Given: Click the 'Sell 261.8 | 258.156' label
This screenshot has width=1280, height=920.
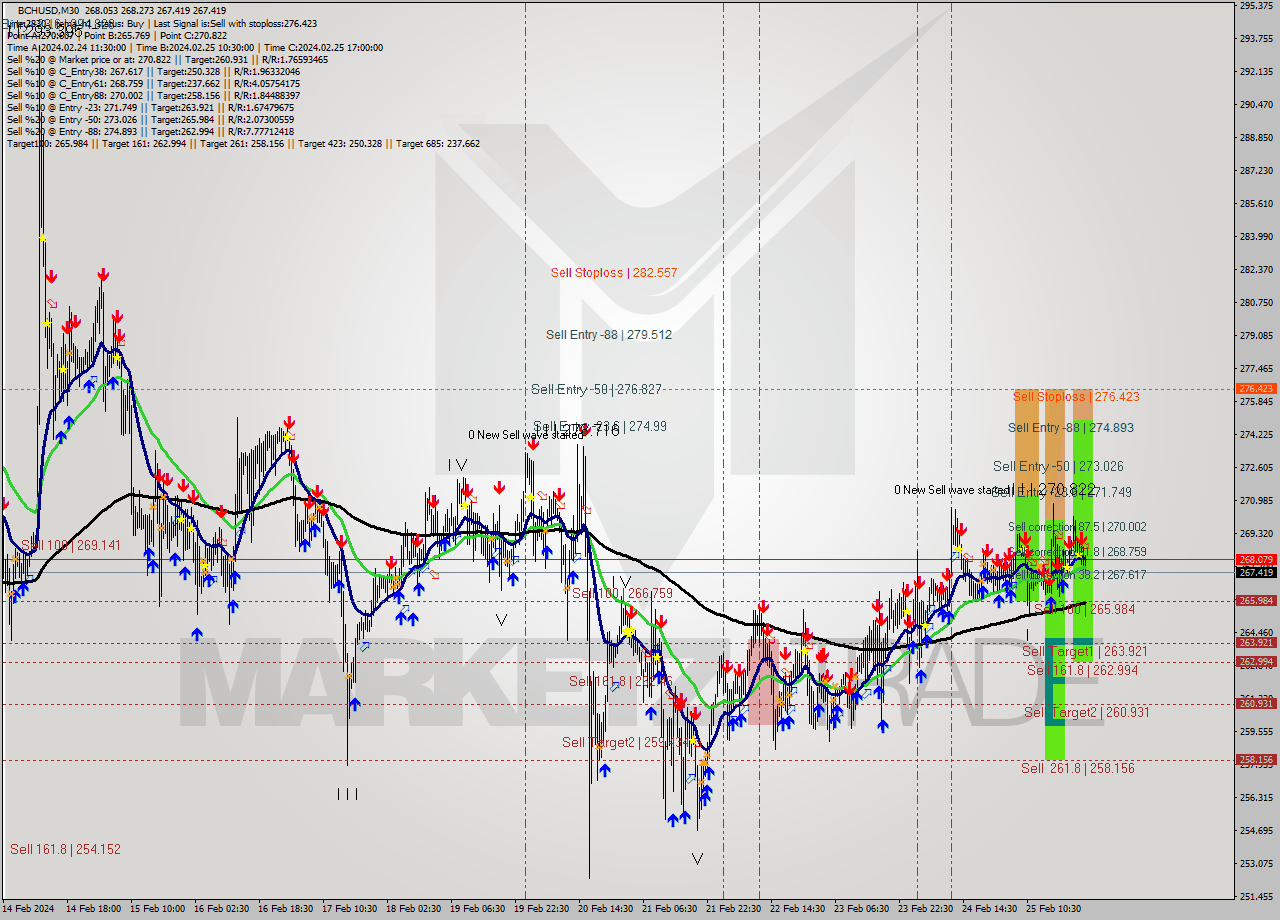Looking at the screenshot, I should click(x=1078, y=769).
